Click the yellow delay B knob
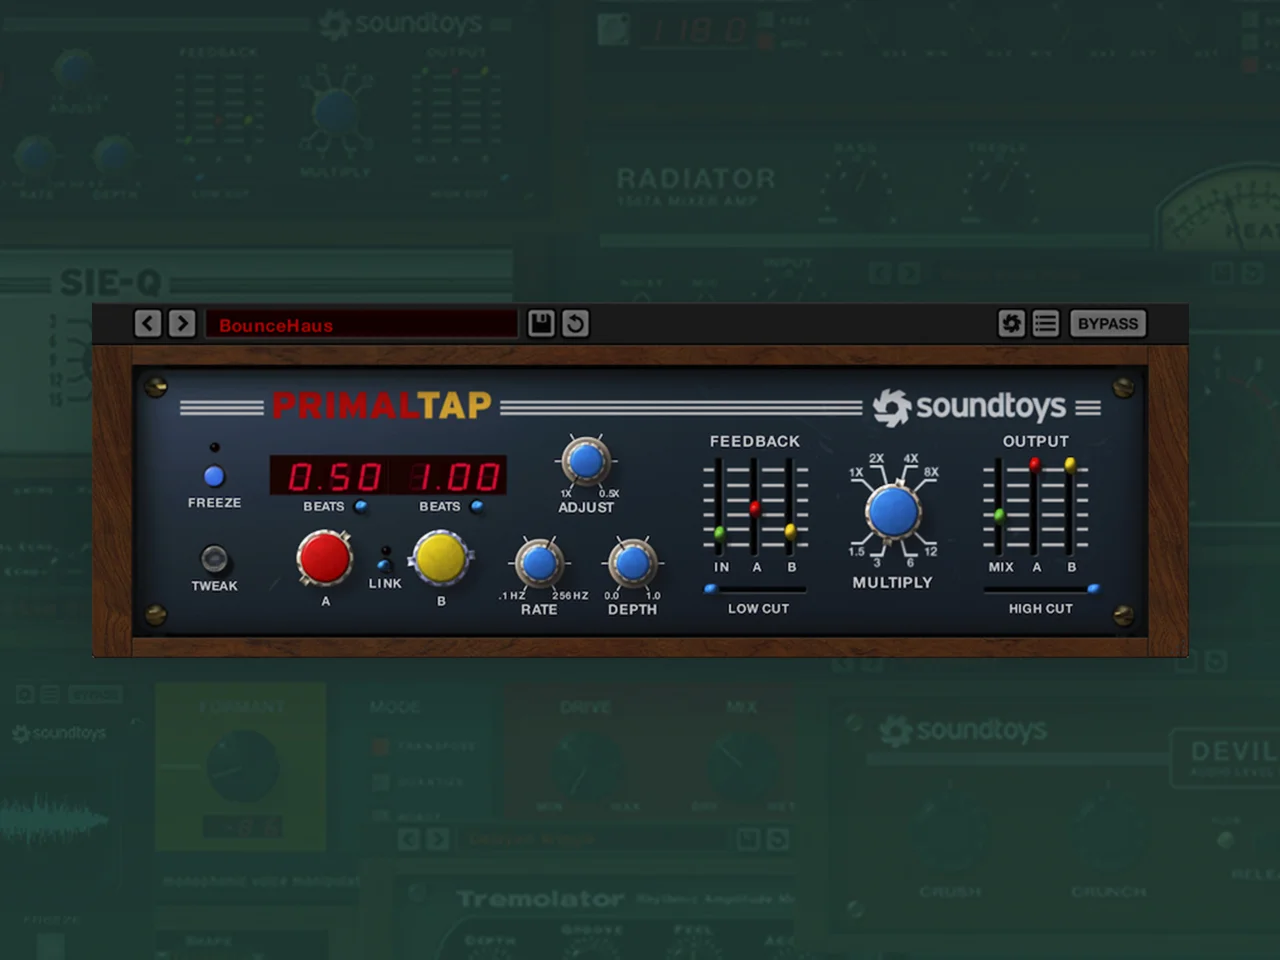Screen dimensions: 1280x960 [x=441, y=558]
